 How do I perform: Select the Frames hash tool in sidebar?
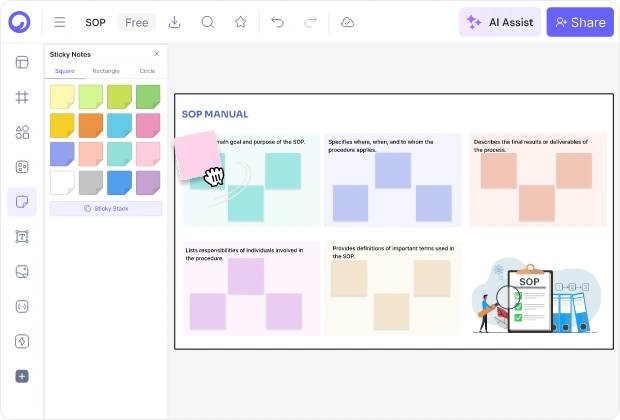pos(22,97)
